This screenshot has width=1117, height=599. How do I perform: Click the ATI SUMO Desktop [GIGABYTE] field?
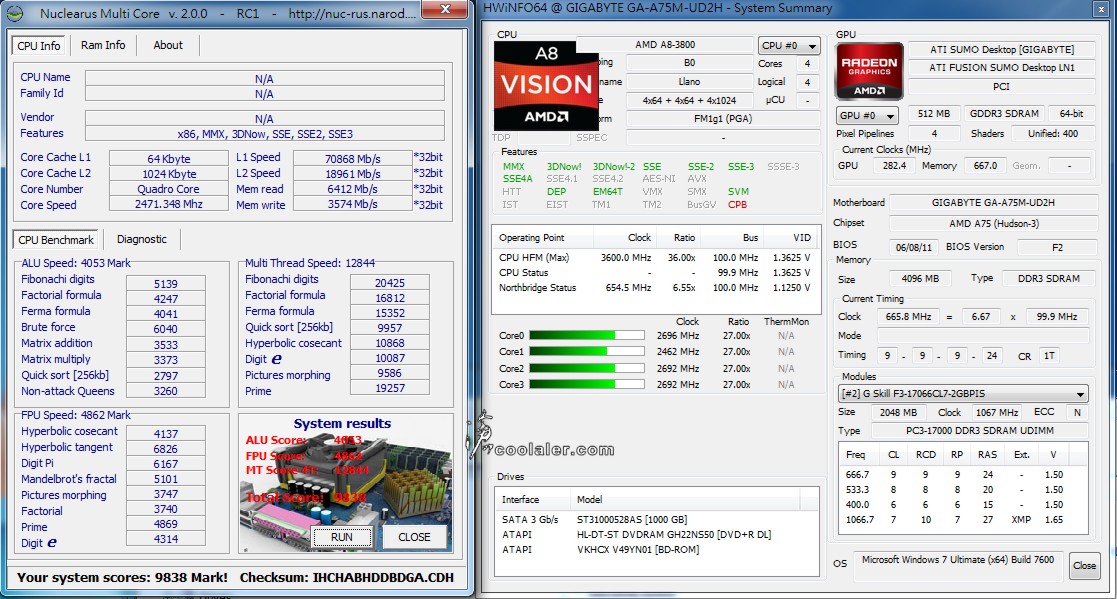click(1002, 49)
